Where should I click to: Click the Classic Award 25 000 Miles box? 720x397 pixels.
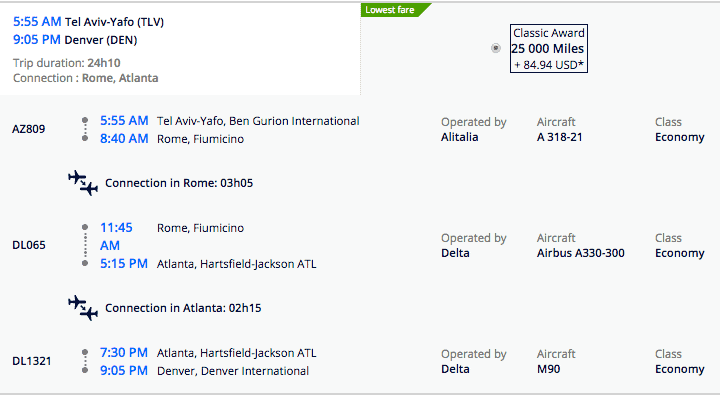(x=549, y=49)
